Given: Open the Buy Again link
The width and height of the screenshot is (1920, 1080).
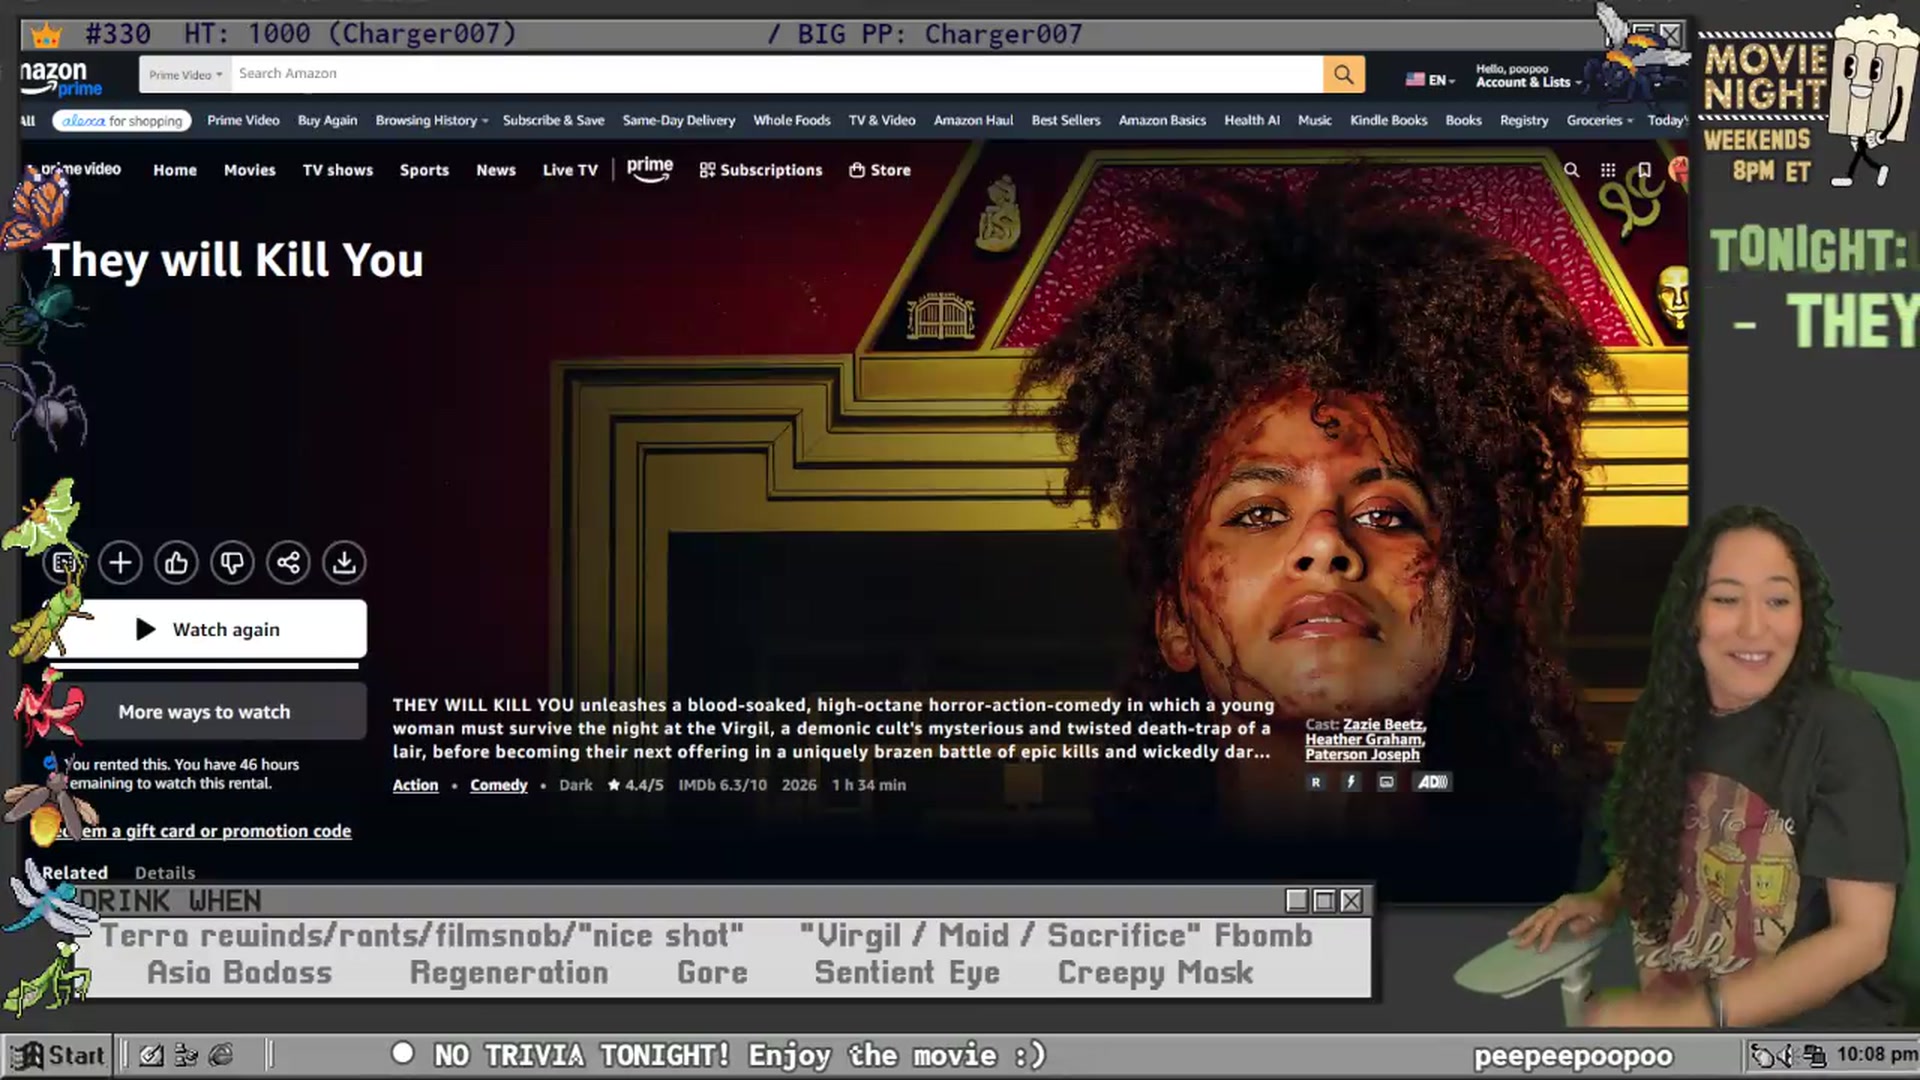Looking at the screenshot, I should pos(327,120).
